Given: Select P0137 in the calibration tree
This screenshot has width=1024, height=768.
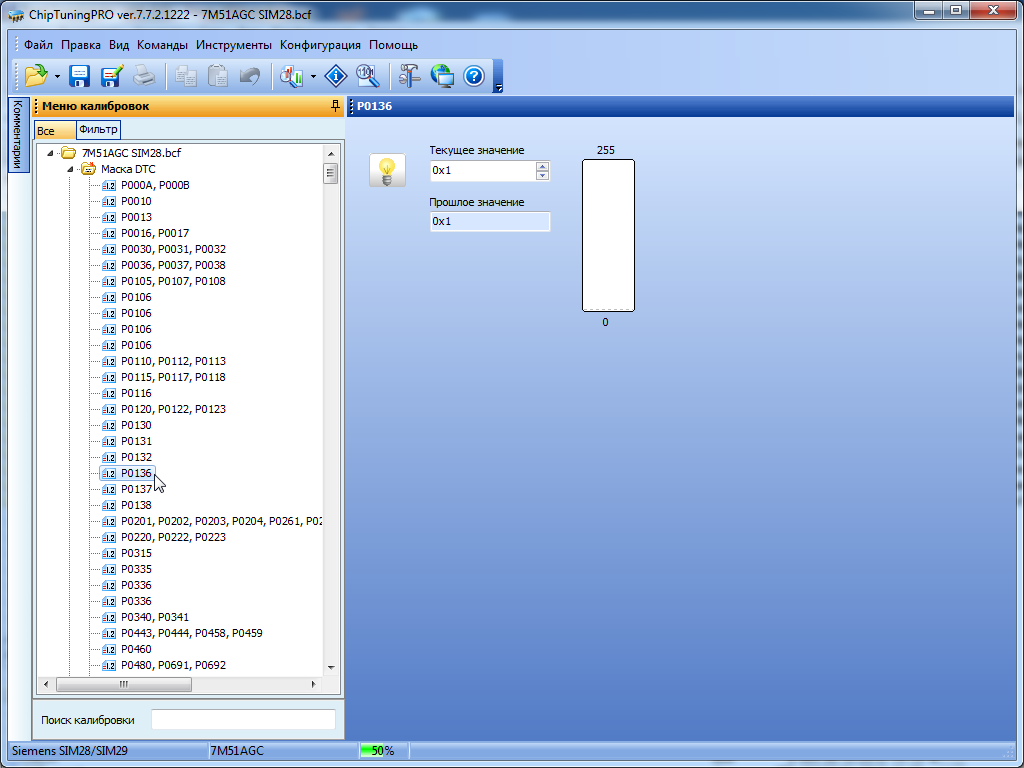Looking at the screenshot, I should pyautogui.click(x=136, y=489).
